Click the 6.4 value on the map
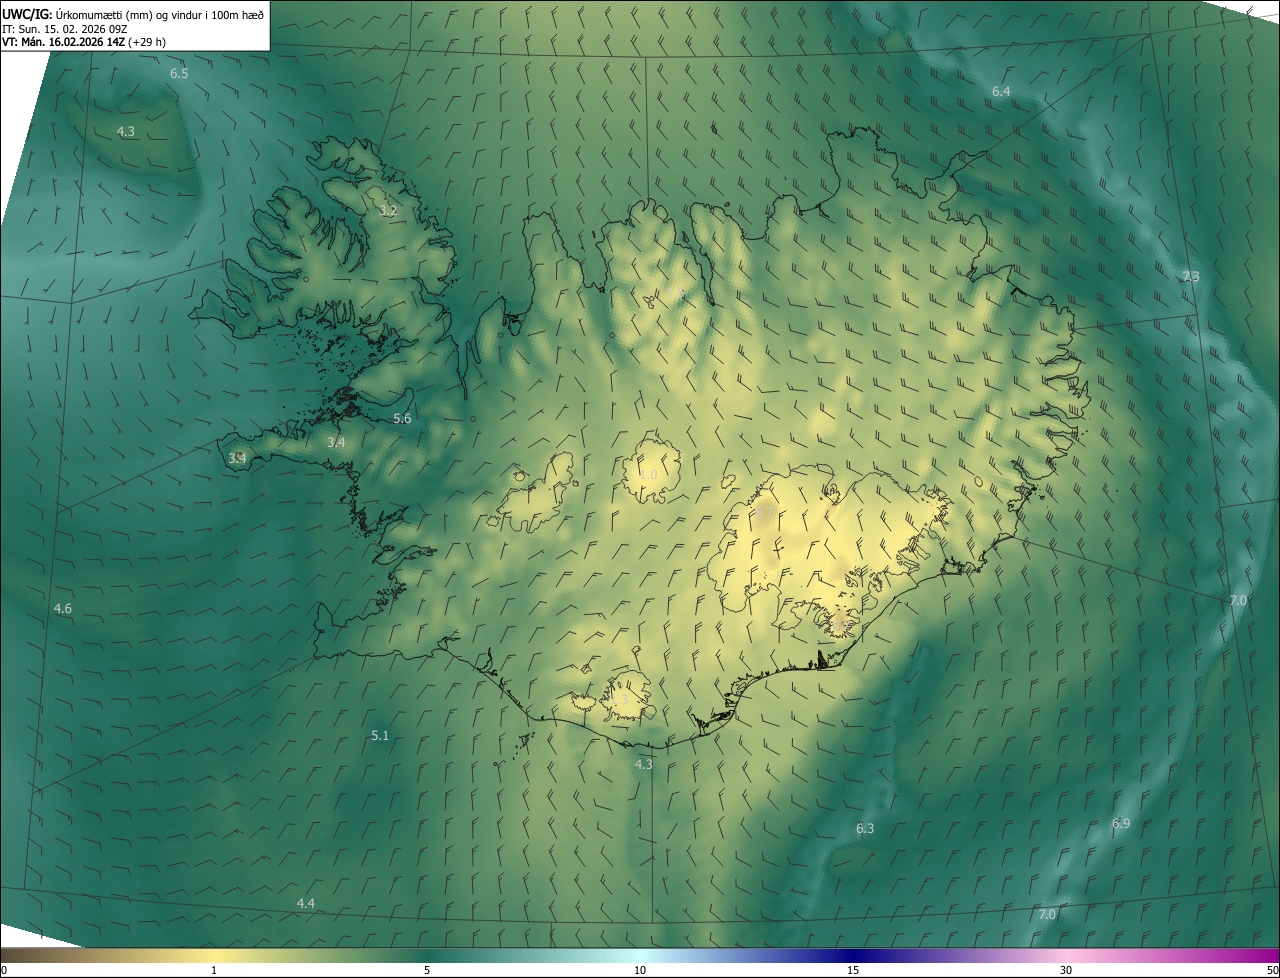 [x=1001, y=92]
